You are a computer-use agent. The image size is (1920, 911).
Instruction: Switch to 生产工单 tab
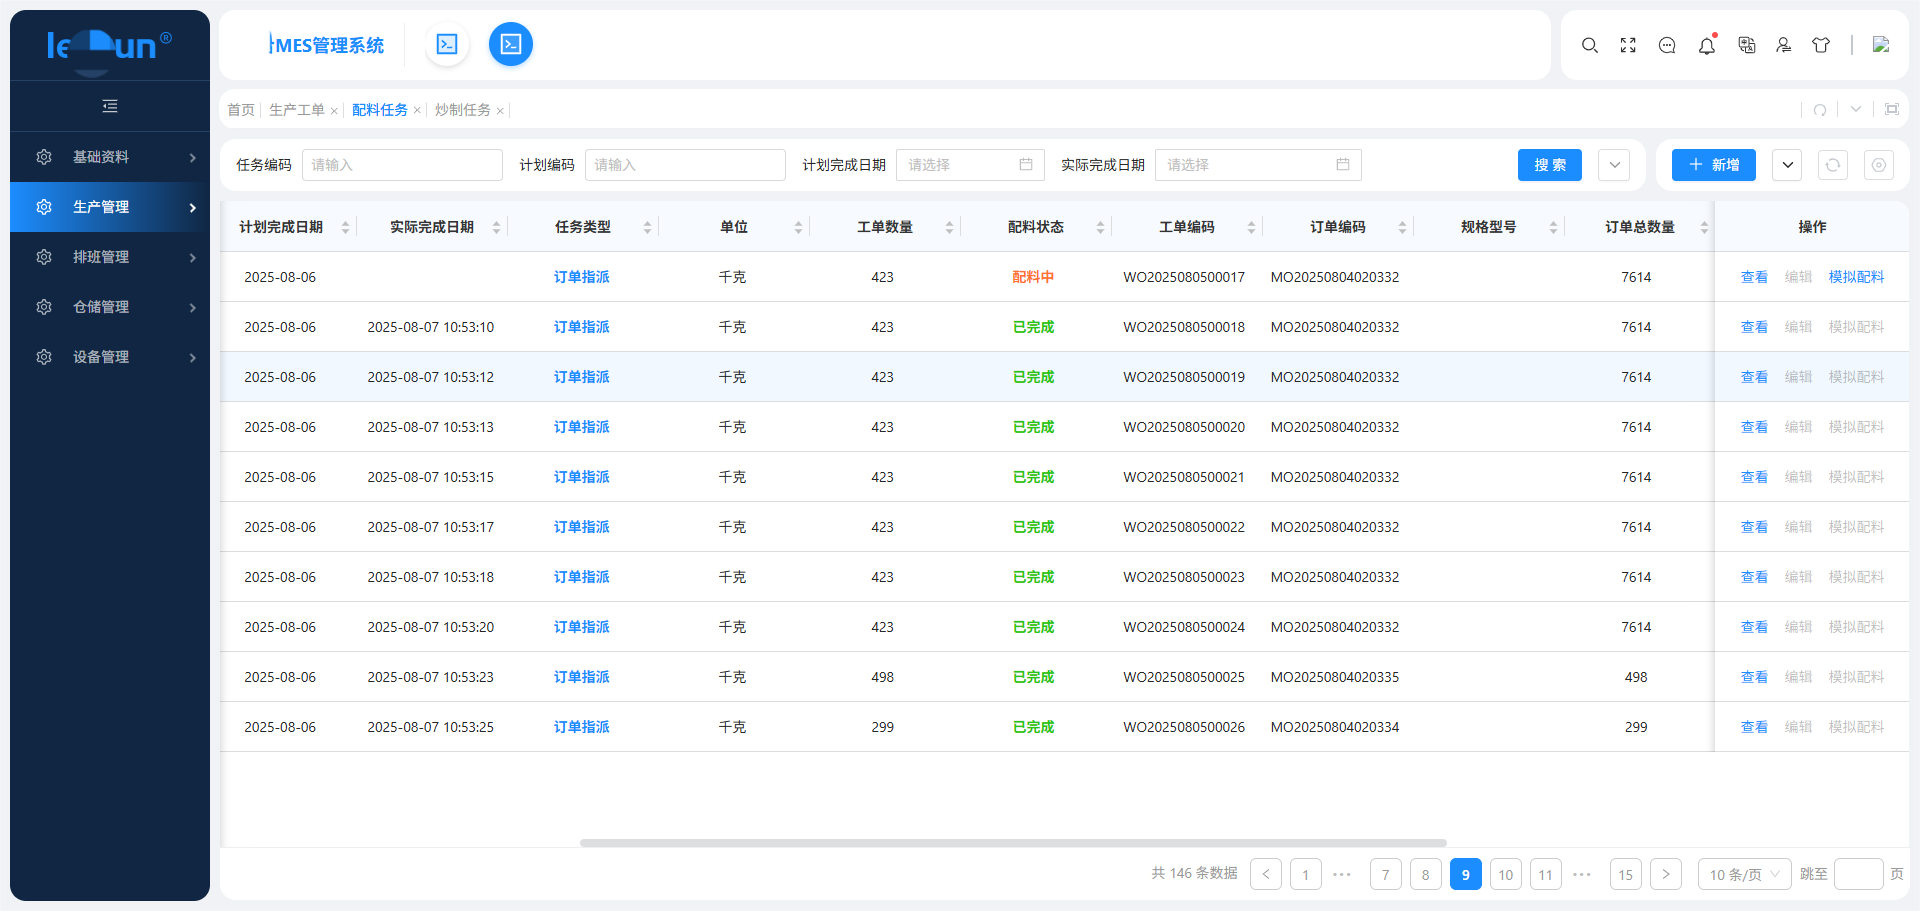[x=297, y=110]
